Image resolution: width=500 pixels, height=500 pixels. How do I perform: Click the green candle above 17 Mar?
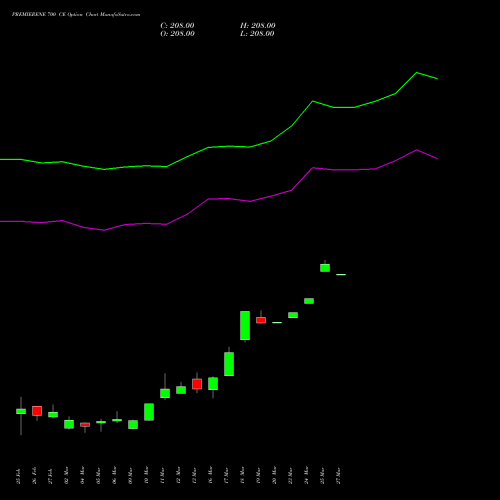coord(229,364)
